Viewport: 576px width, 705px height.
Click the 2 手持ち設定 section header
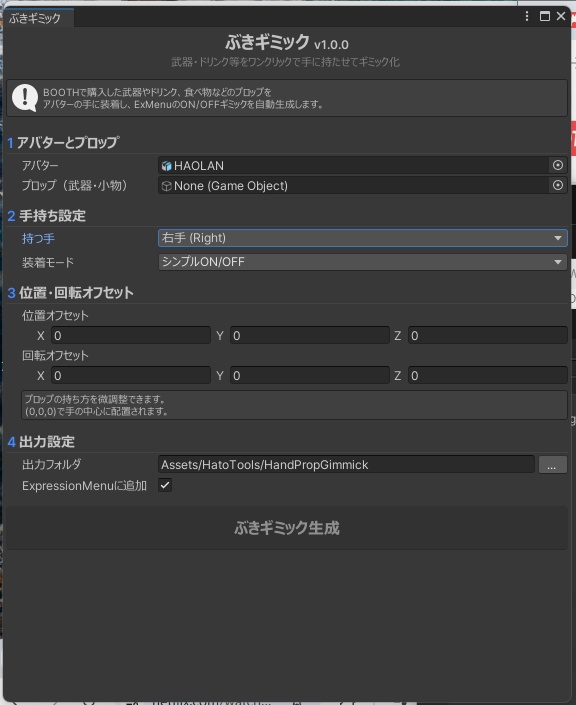46,216
